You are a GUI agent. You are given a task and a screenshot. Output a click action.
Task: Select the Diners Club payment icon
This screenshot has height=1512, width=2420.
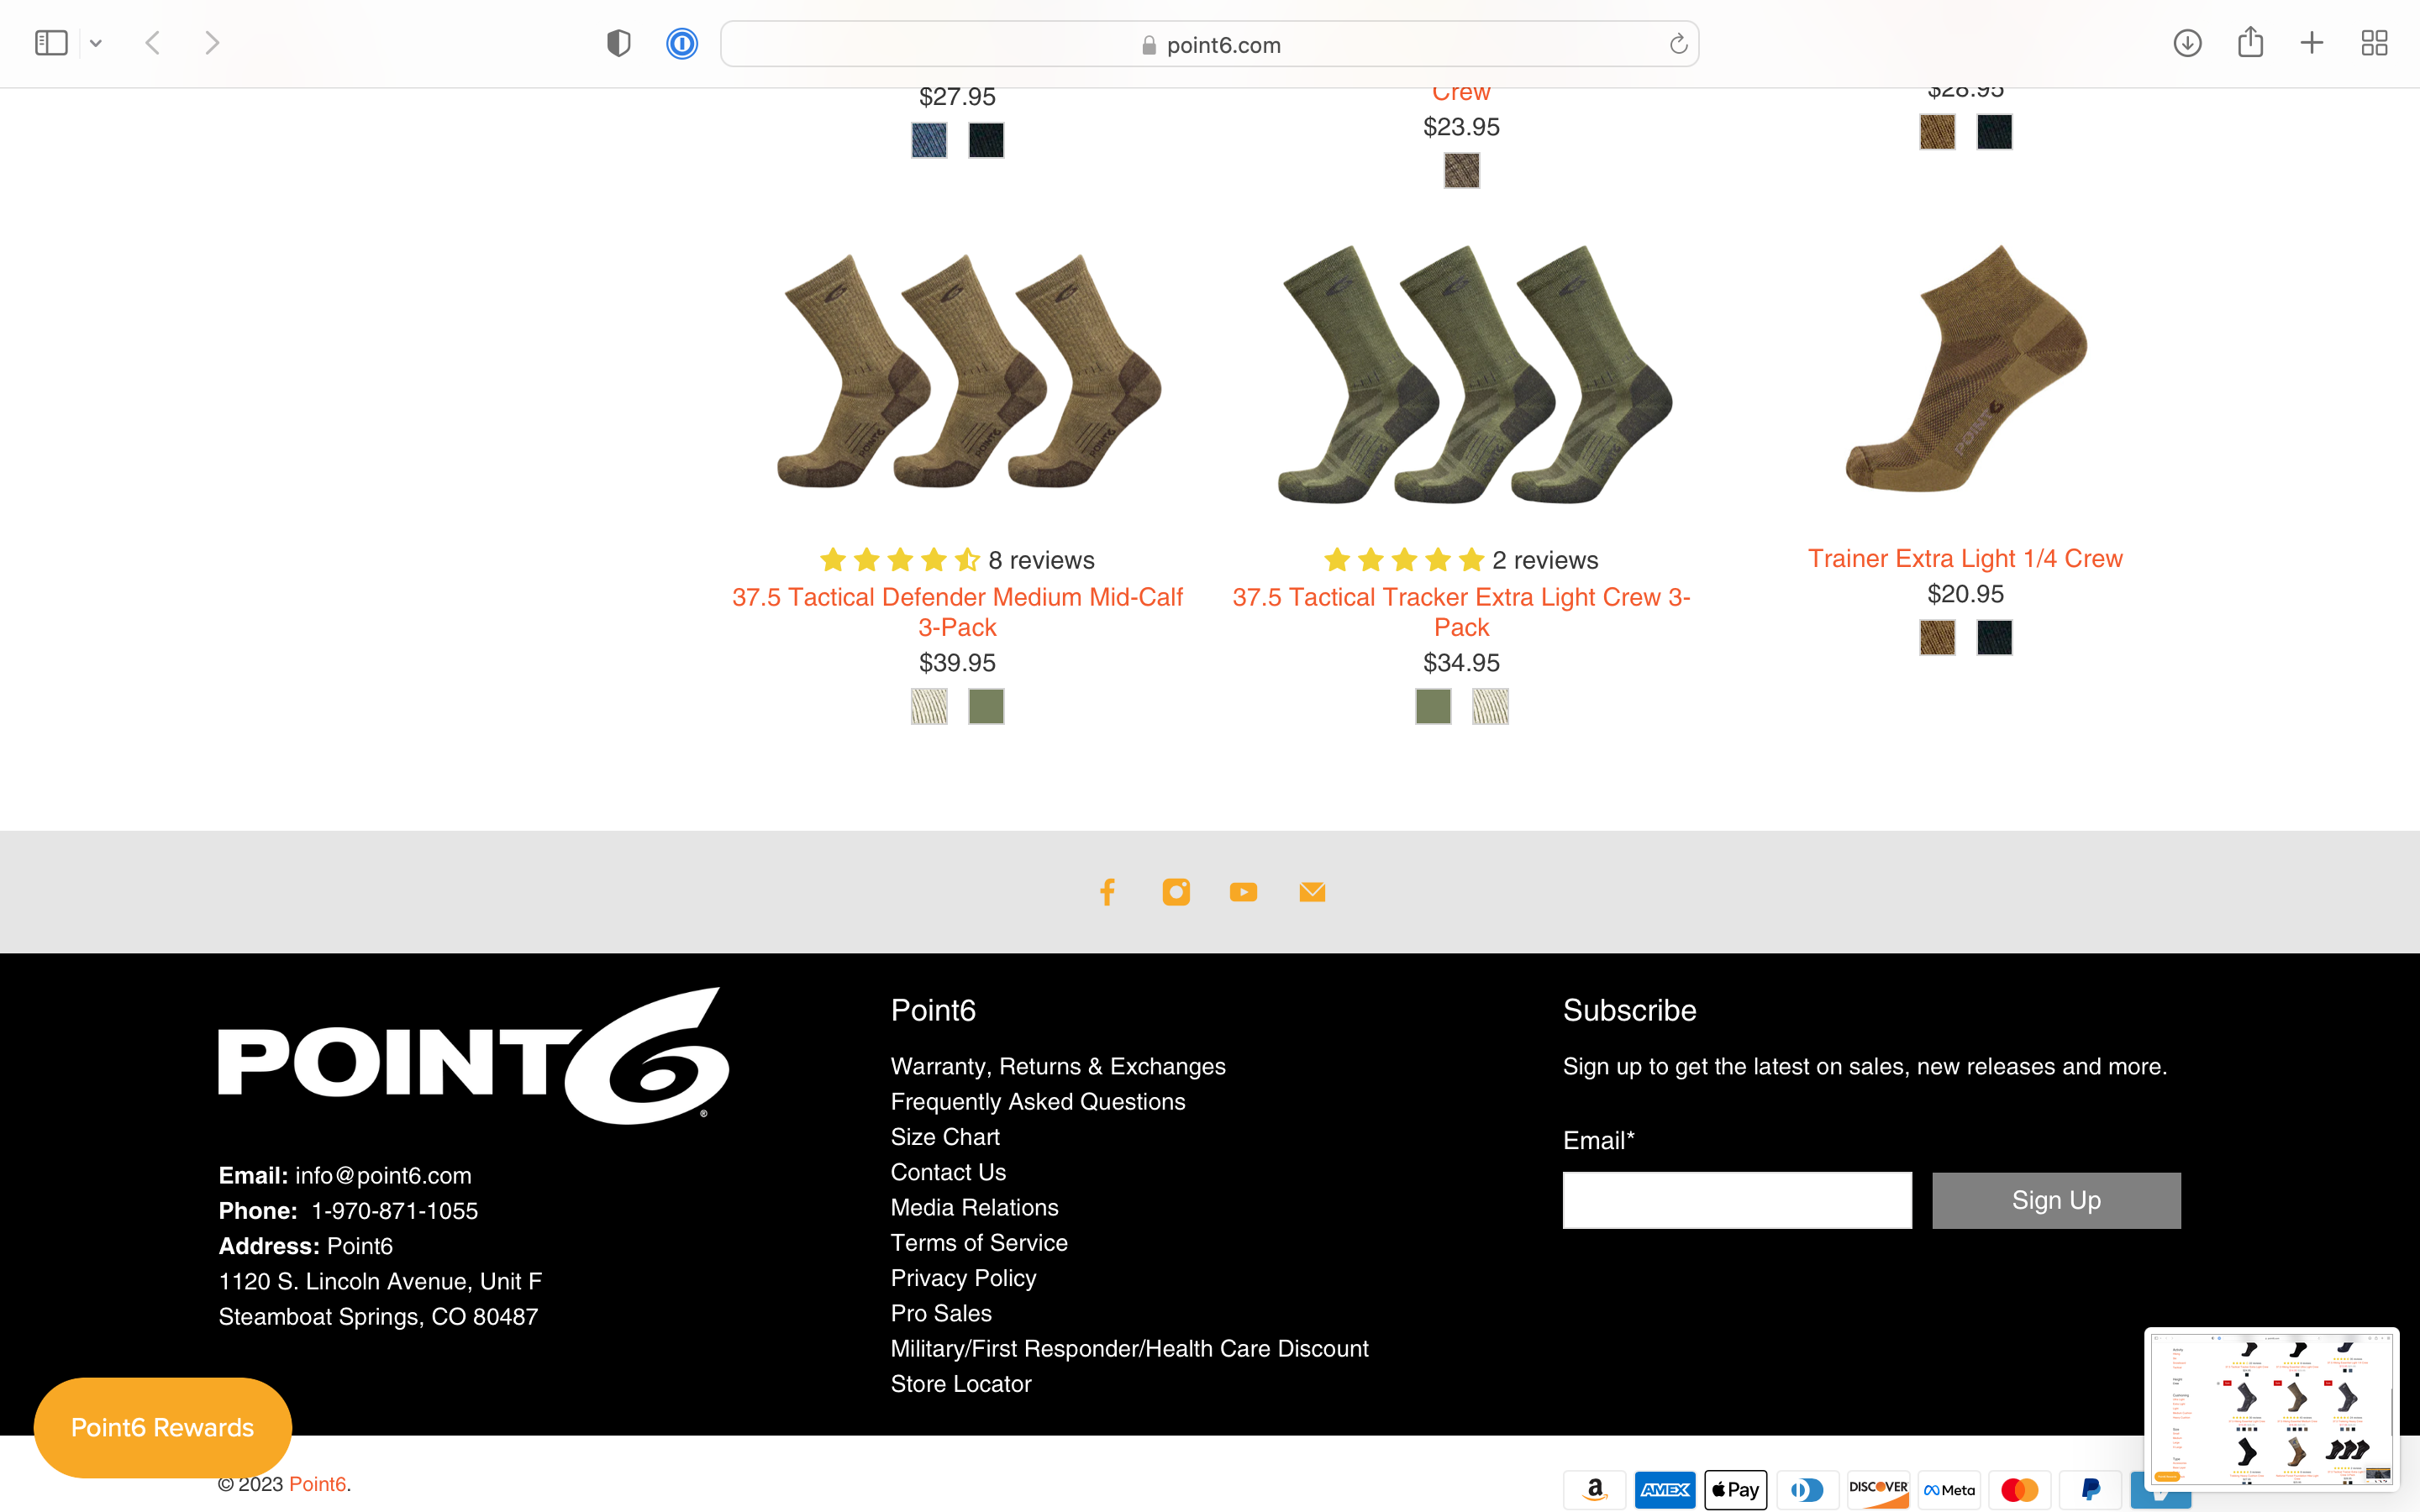tap(1807, 1490)
